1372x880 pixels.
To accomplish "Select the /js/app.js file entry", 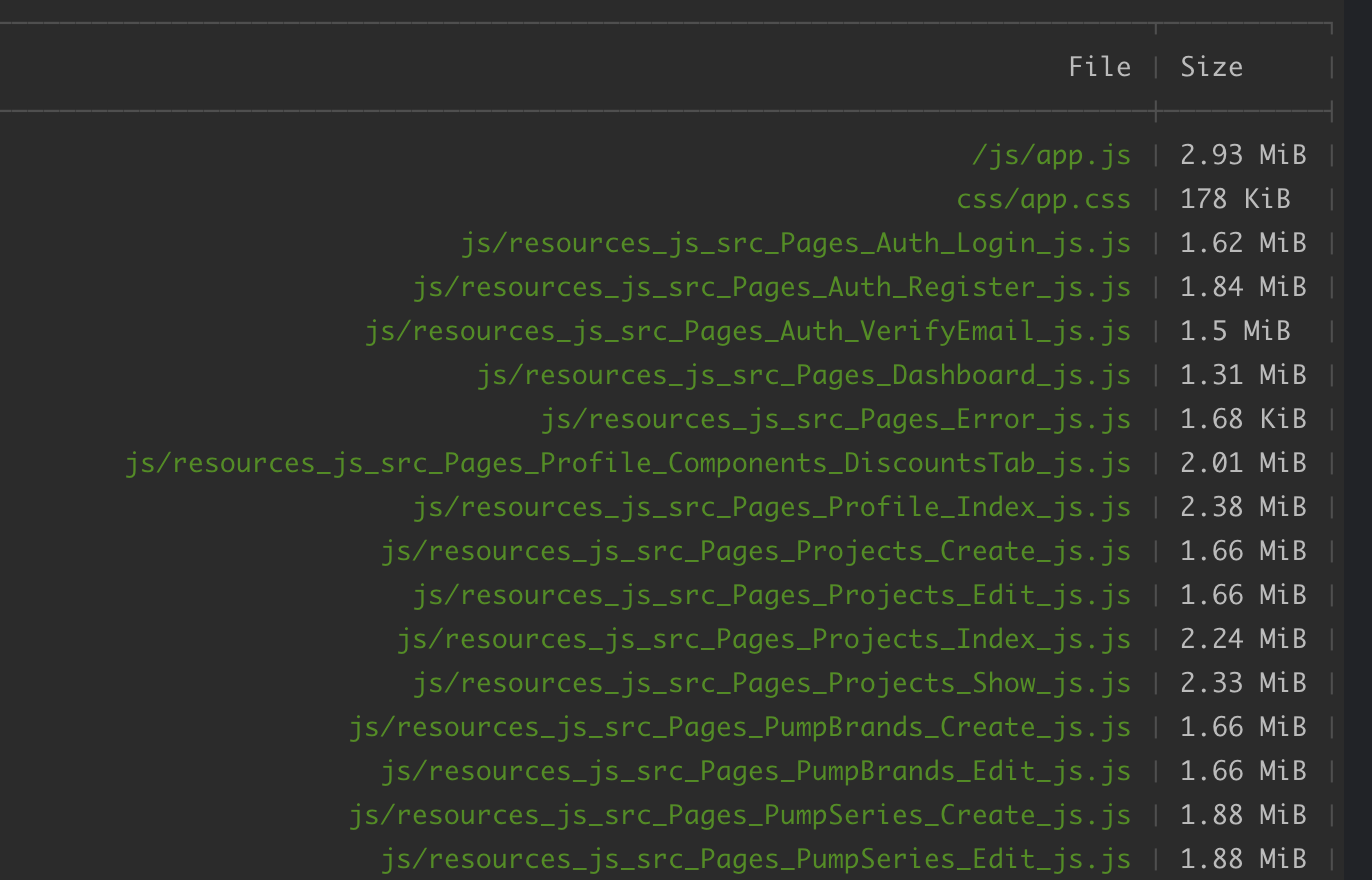I will click(x=1050, y=155).
